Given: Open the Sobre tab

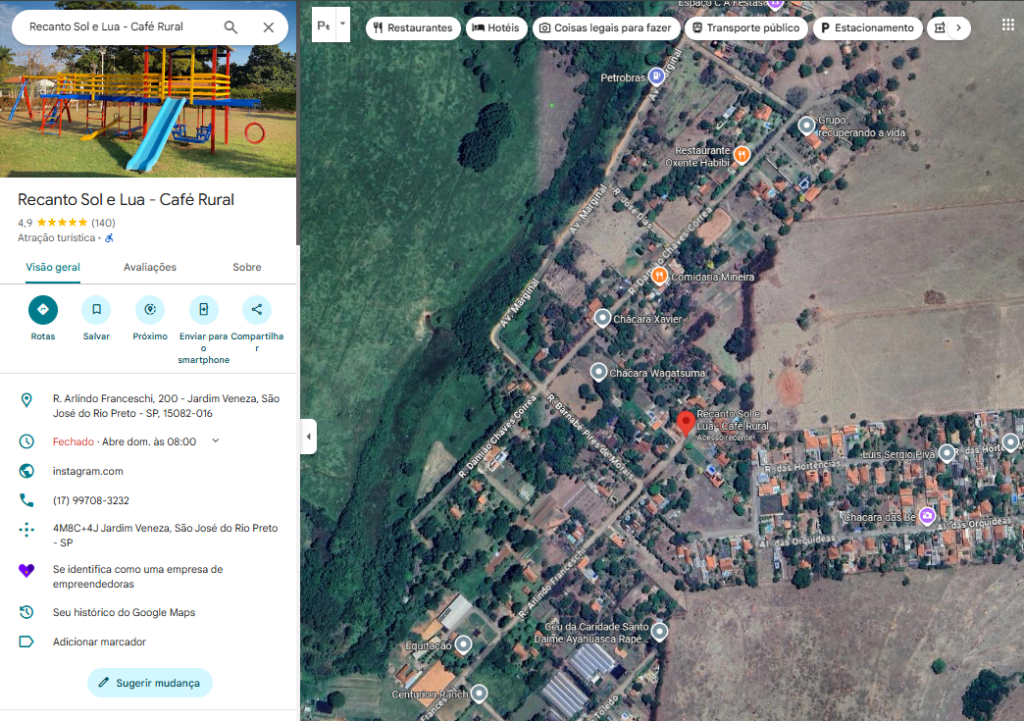Looking at the screenshot, I should [246, 267].
